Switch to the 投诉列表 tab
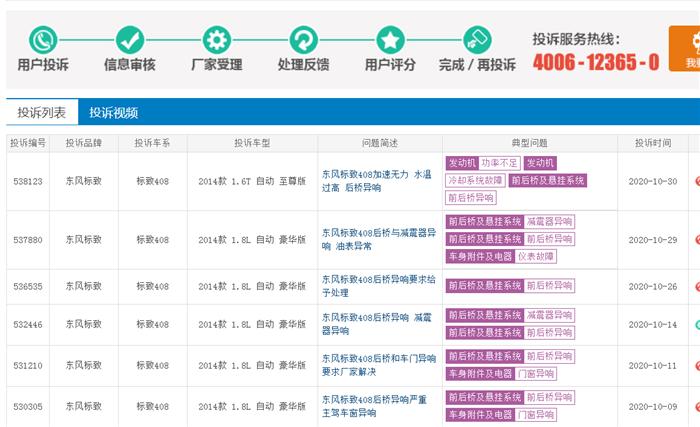The width and height of the screenshot is (700, 427). tap(42, 112)
